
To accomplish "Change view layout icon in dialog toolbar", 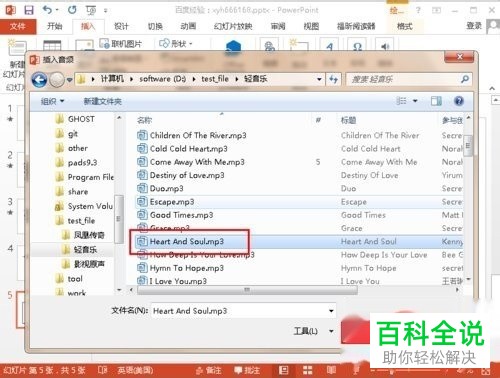I will point(401,101).
